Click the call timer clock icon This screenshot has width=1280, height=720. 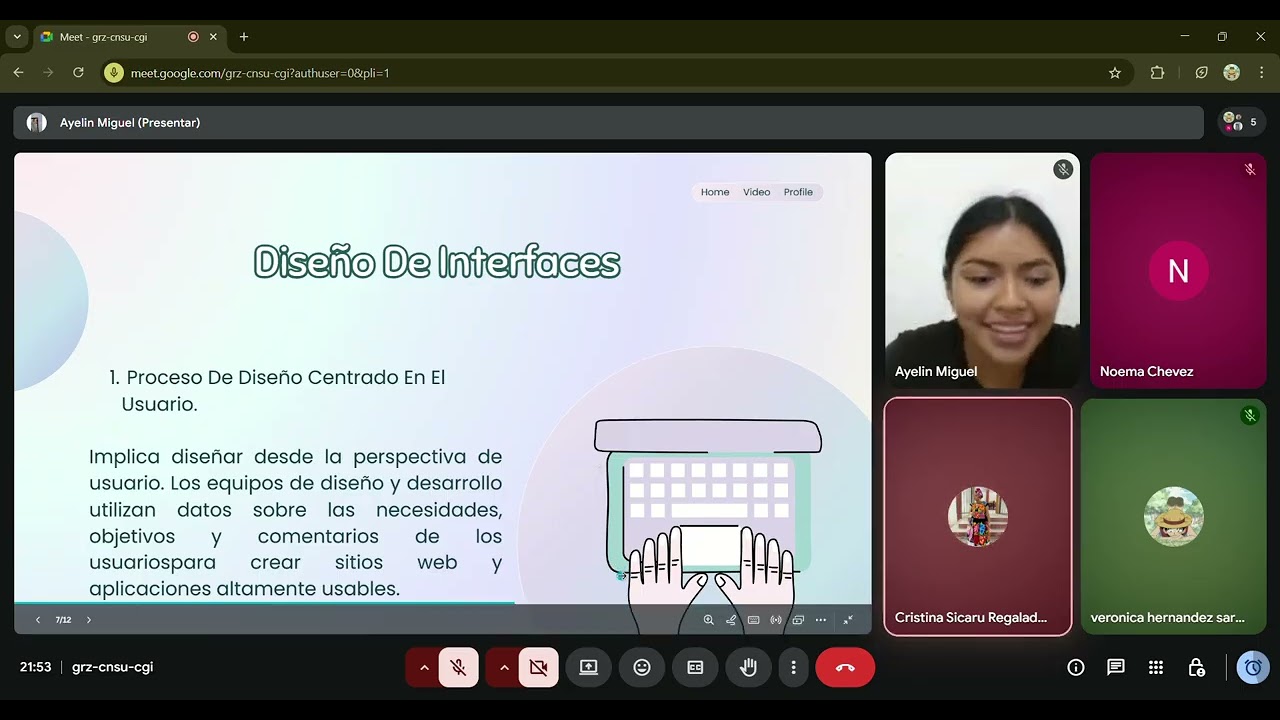coord(1253,667)
